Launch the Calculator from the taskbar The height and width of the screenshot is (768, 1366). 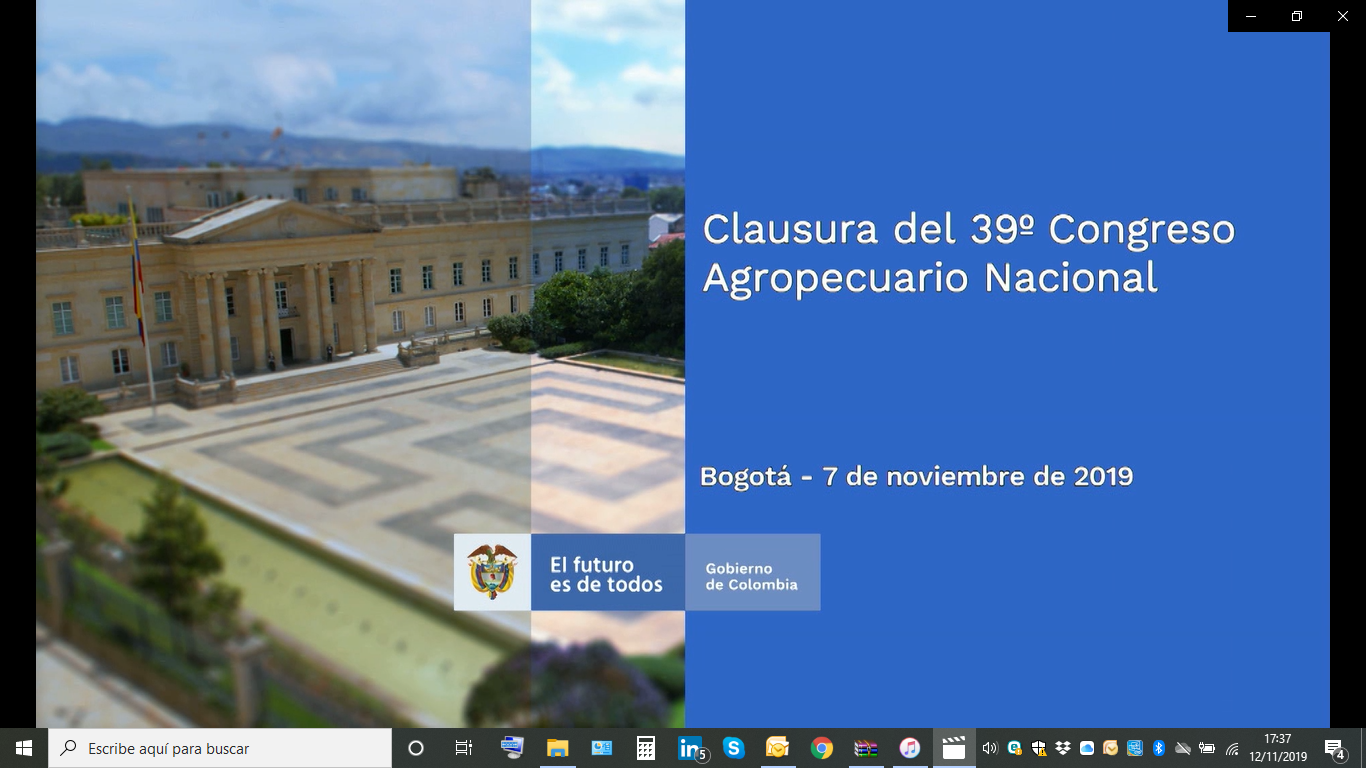(646, 748)
